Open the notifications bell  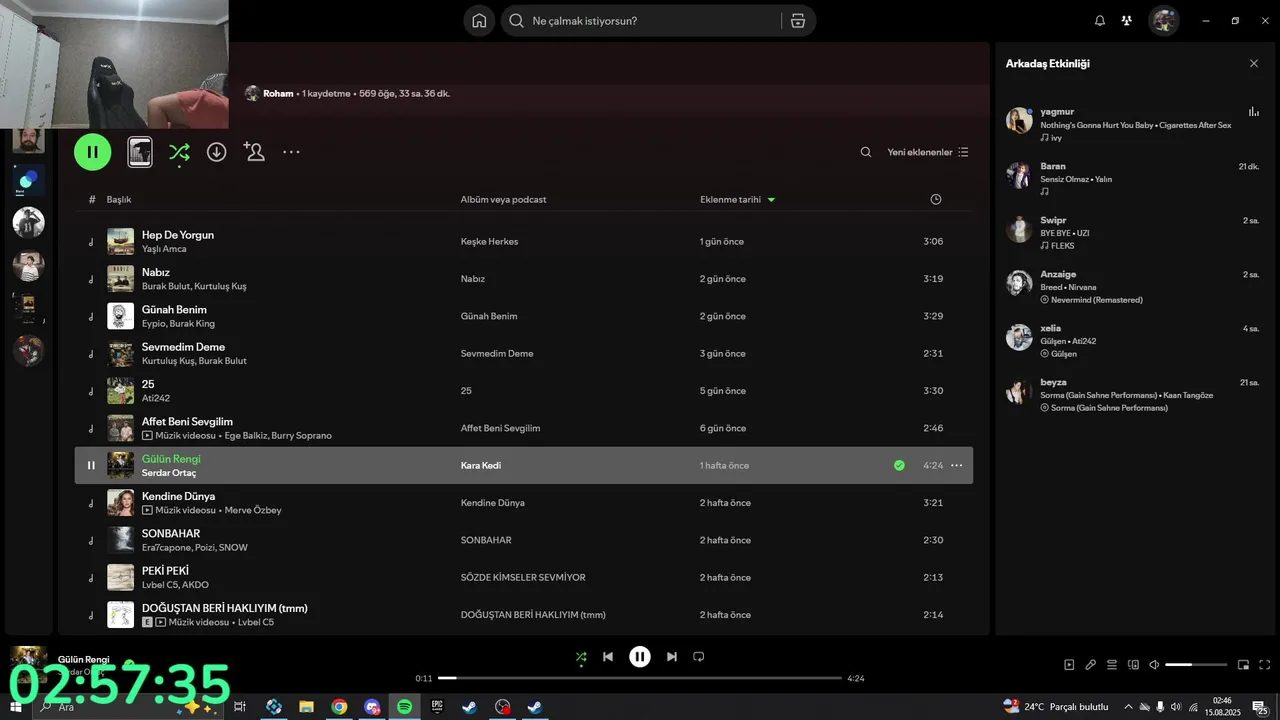tap(1100, 20)
